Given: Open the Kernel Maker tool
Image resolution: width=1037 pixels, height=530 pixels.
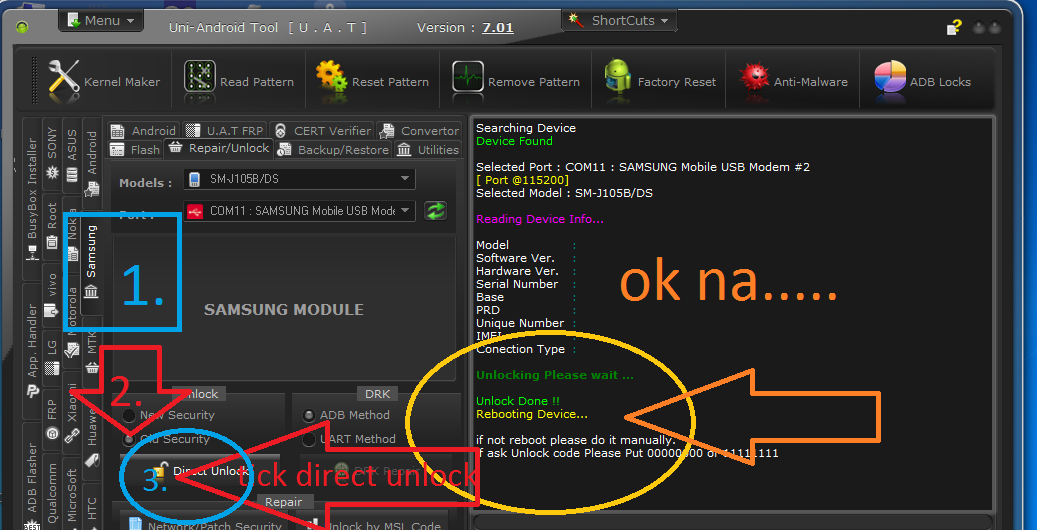Looking at the screenshot, I should point(104,81).
